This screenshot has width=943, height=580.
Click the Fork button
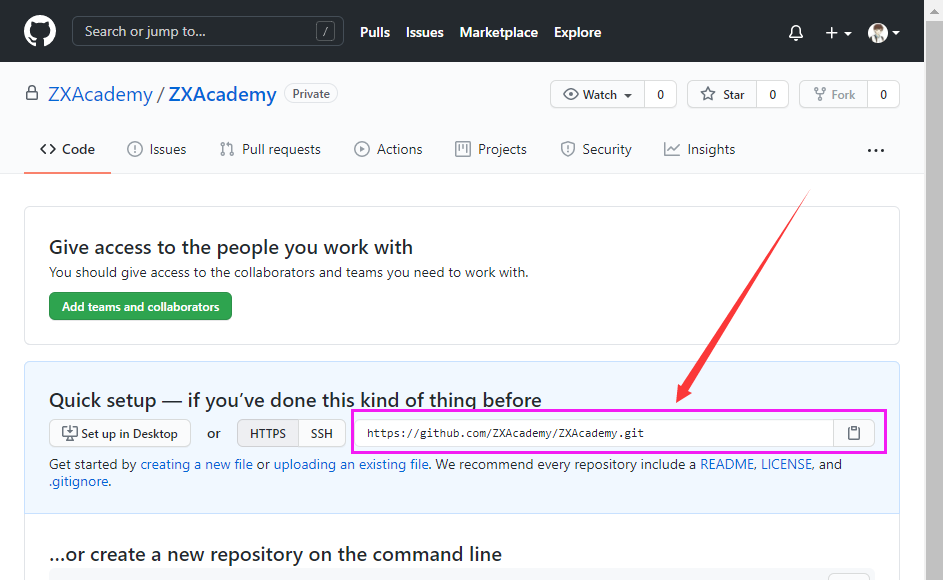(x=834, y=94)
